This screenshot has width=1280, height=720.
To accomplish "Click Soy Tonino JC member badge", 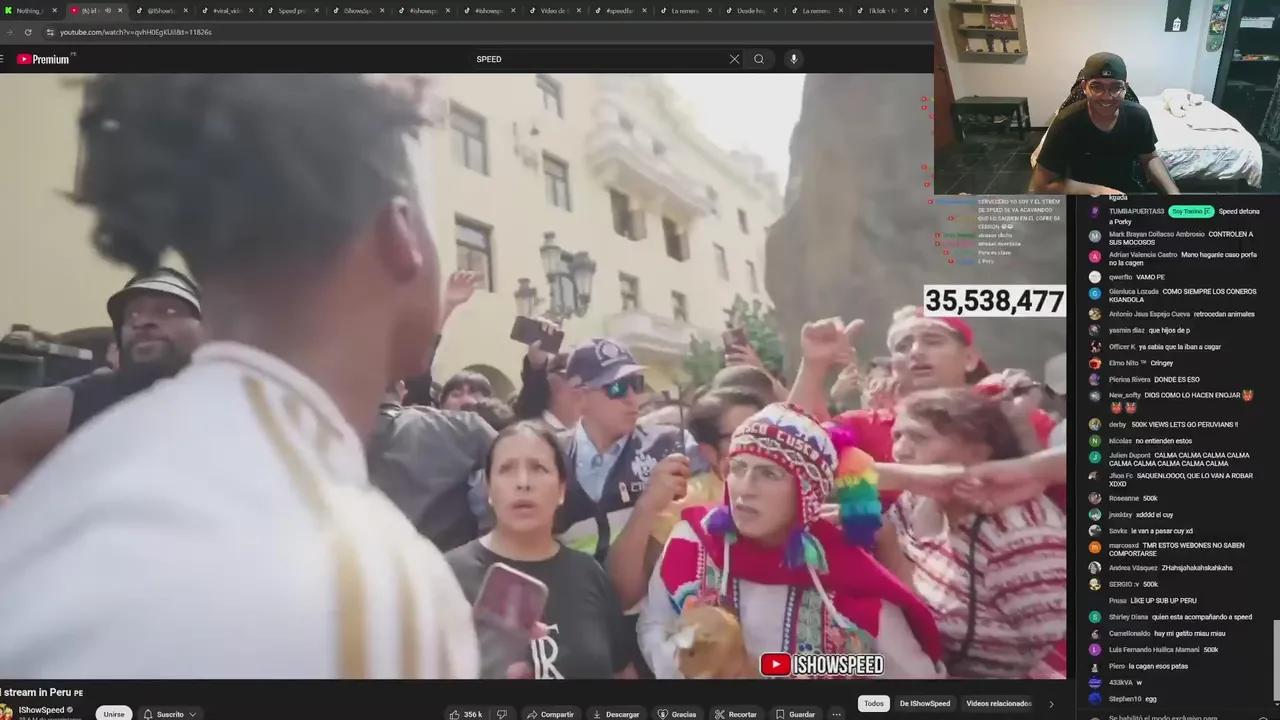I will [x=1192, y=211].
